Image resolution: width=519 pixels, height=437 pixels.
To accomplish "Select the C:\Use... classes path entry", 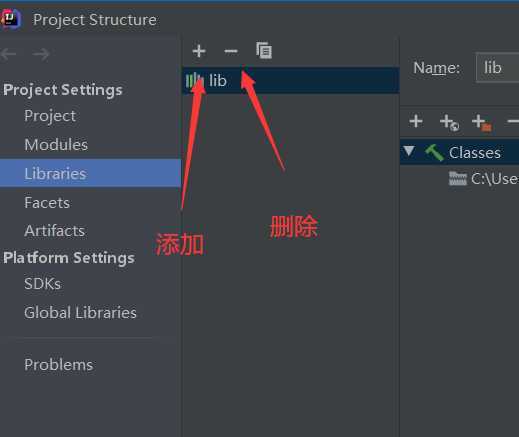I will coord(484,179).
